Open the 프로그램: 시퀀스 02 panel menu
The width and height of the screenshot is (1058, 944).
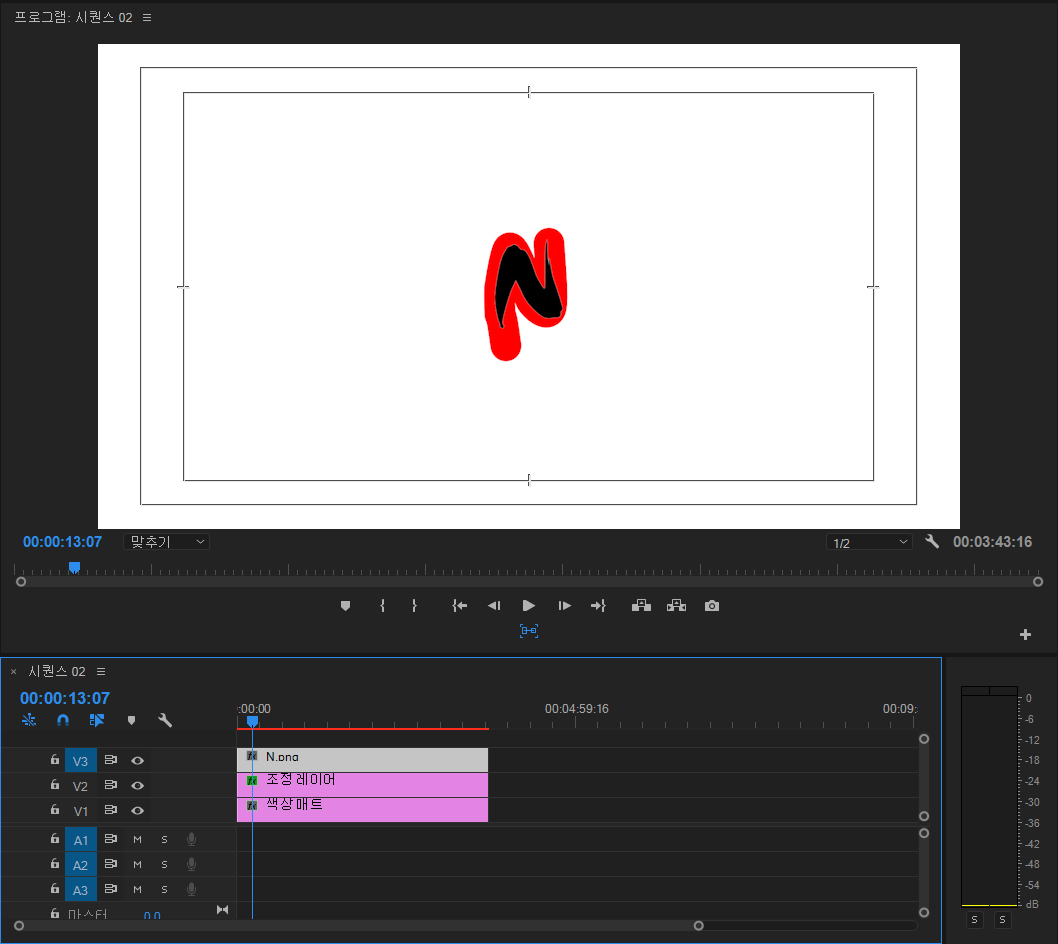pyautogui.click(x=147, y=18)
